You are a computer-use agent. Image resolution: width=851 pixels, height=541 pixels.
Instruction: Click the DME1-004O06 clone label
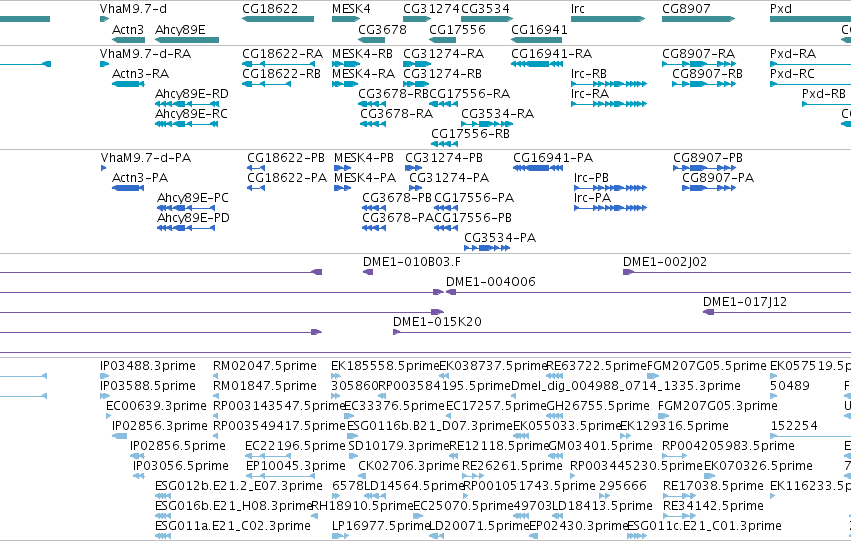[491, 282]
